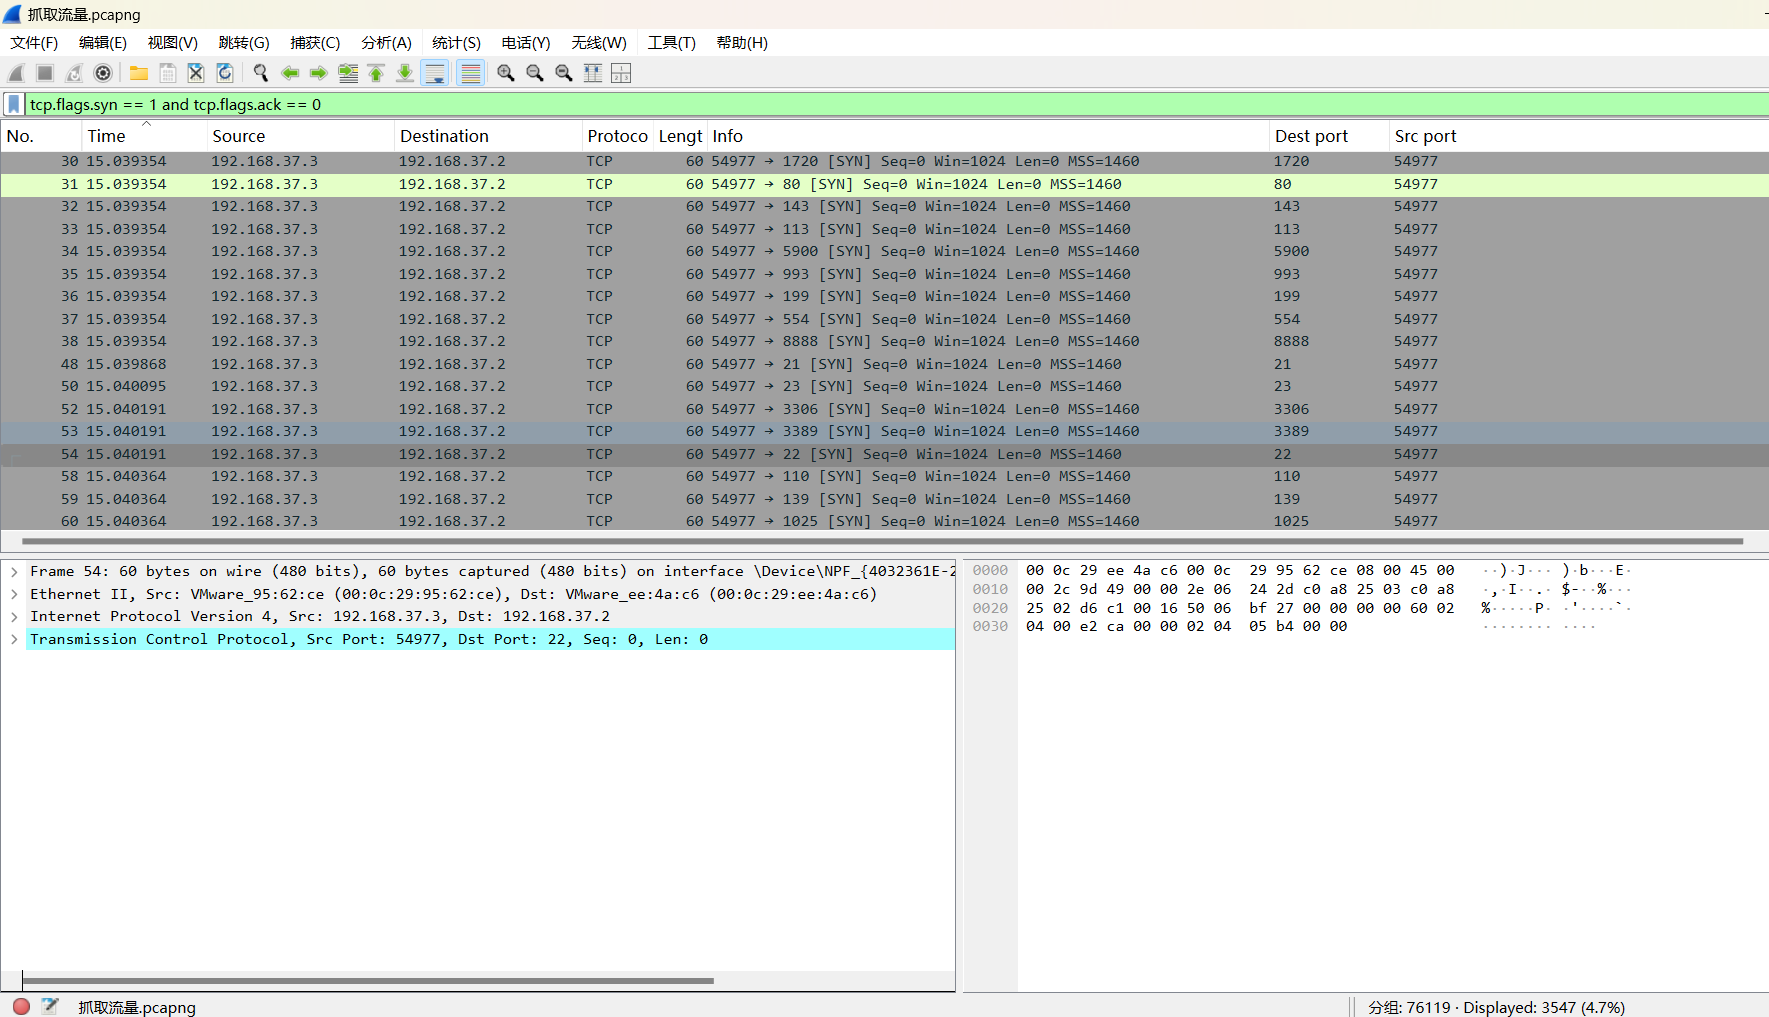
Task: Go forward to next packet
Action: [319, 73]
